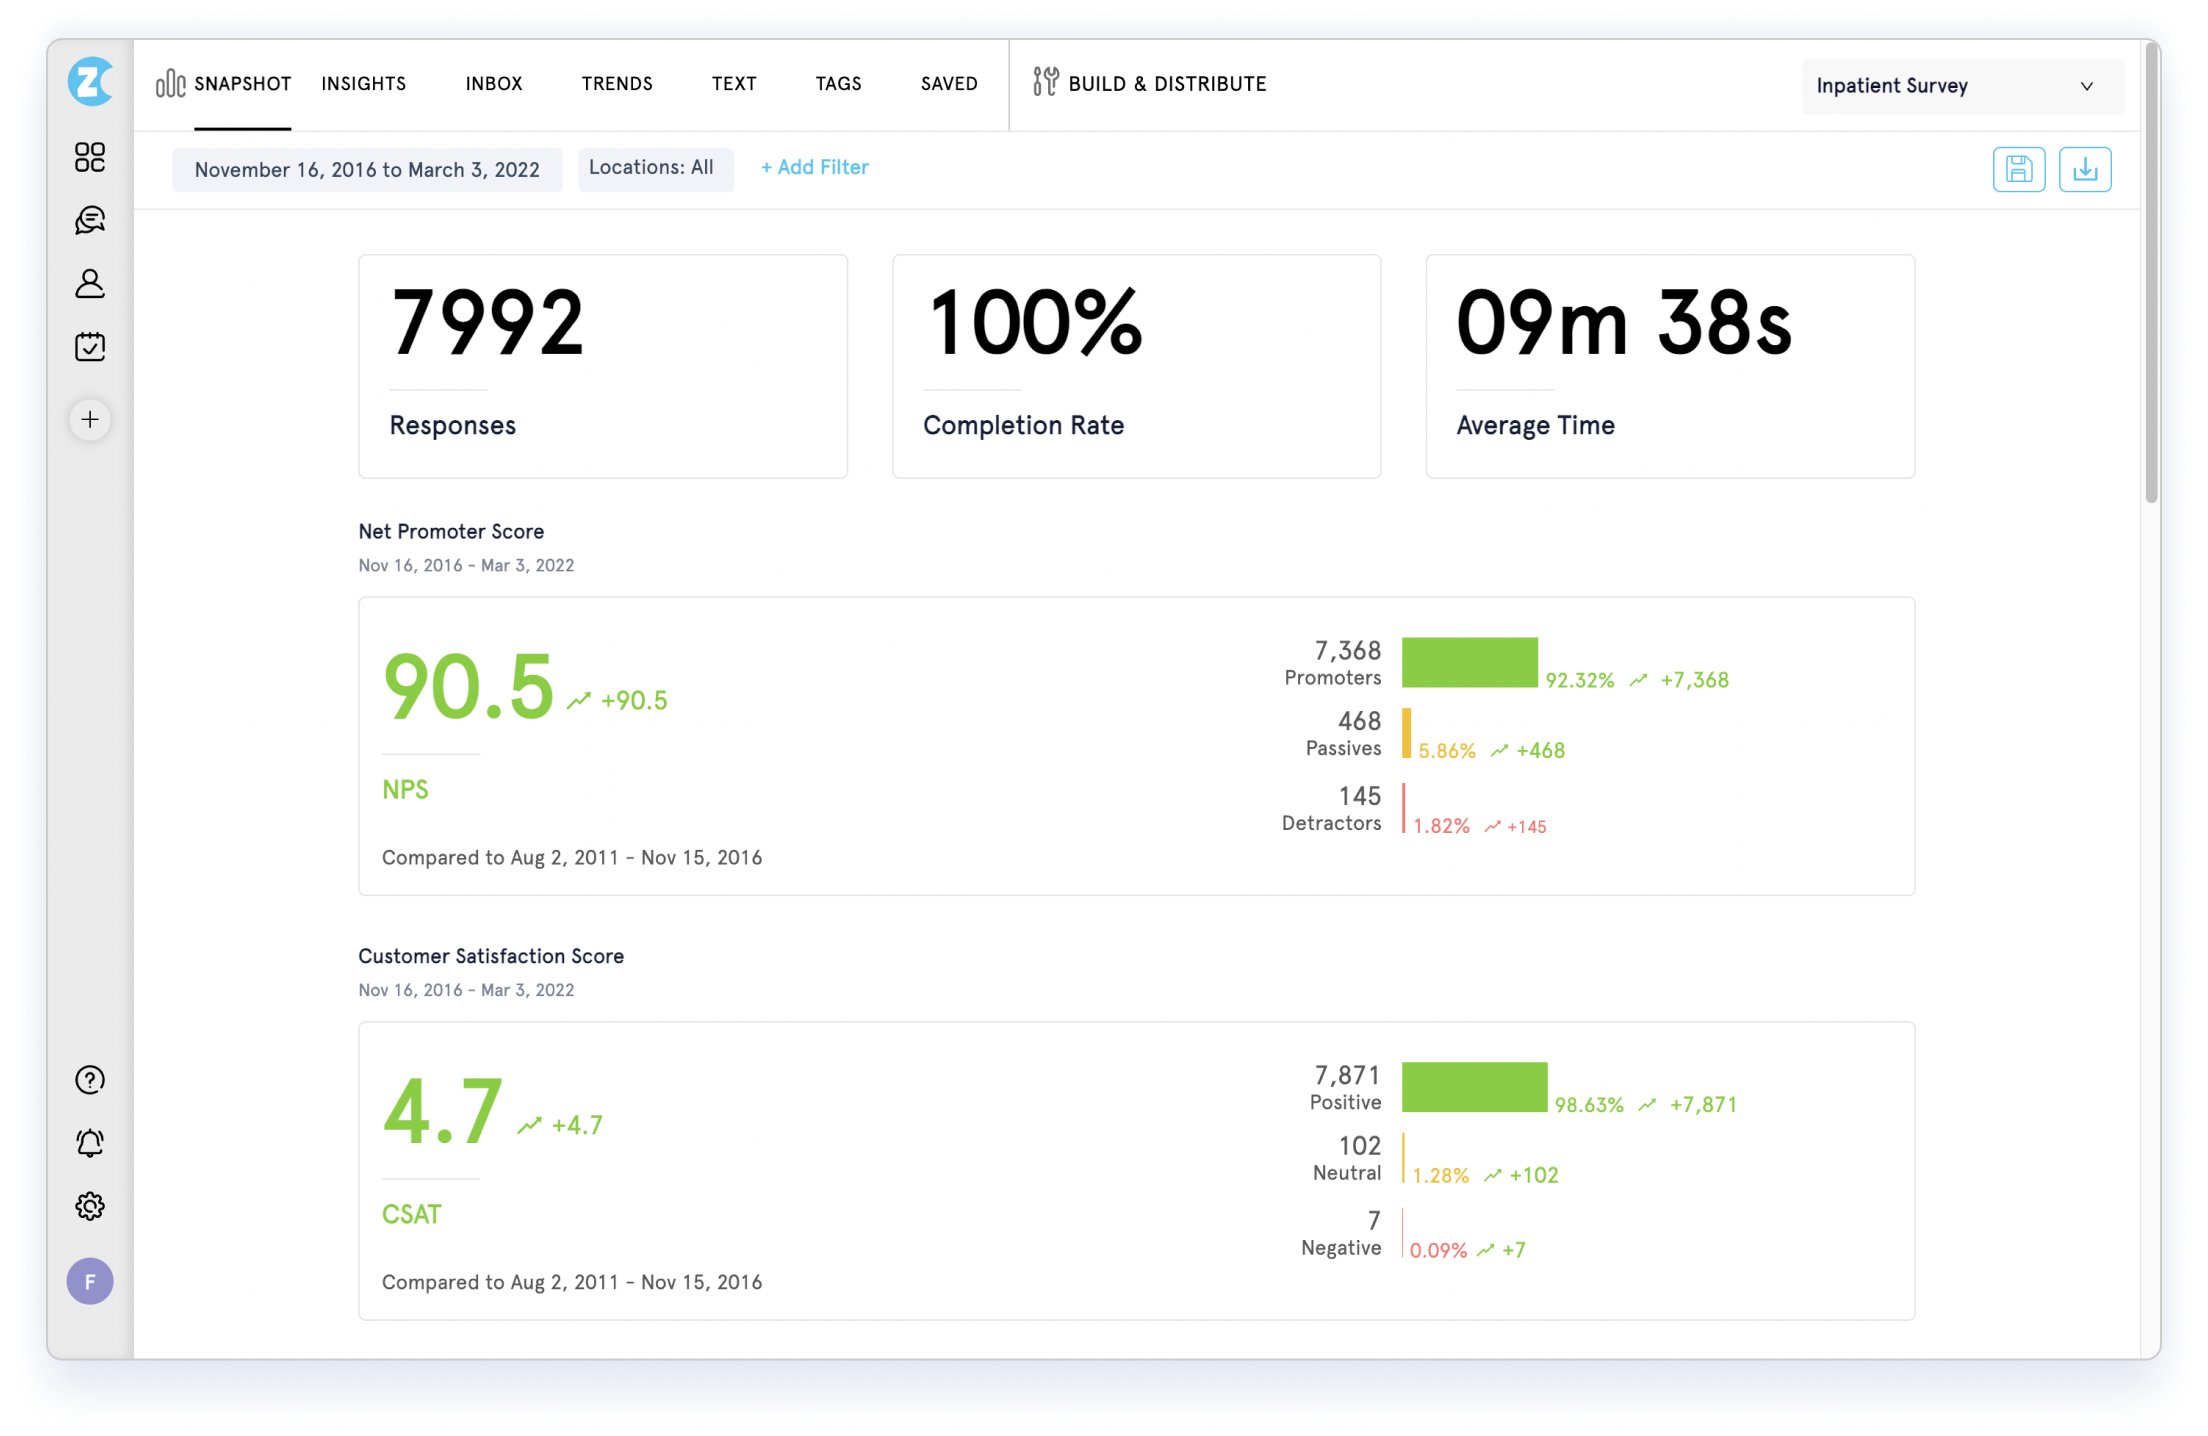The width and height of the screenshot is (2208, 1436).
Task: Click the 98.63% positive percentage
Action: [x=1589, y=1105]
